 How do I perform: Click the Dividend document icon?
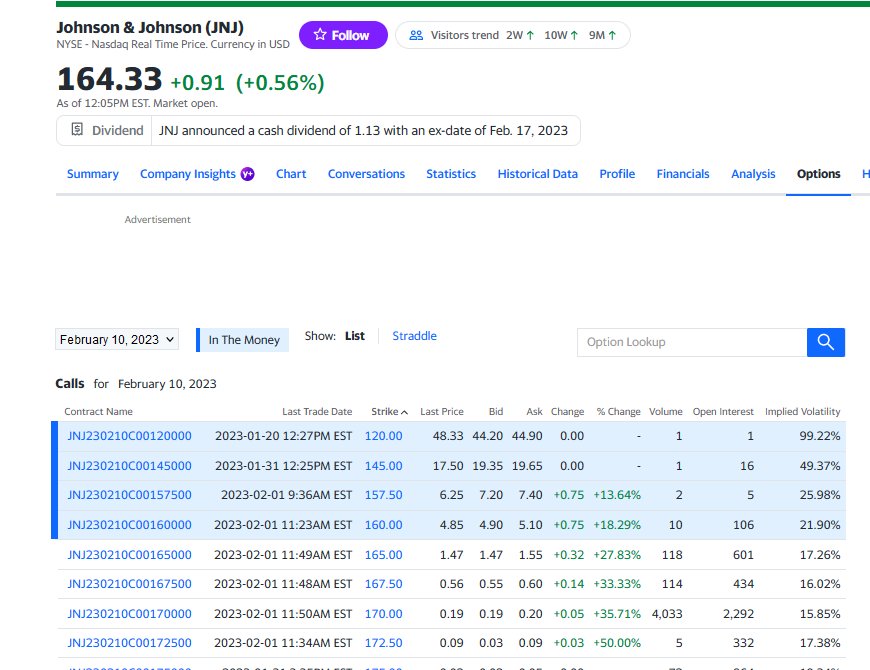(x=77, y=130)
